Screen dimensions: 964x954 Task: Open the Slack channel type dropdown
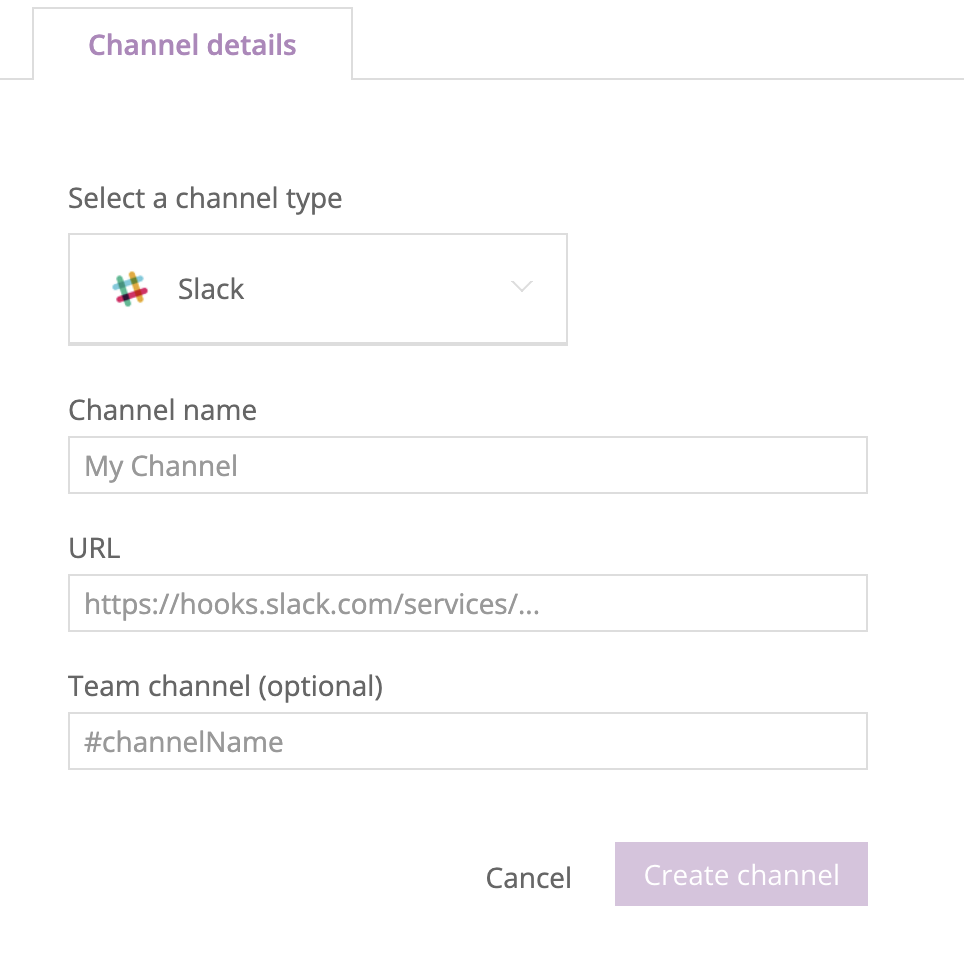(x=318, y=289)
